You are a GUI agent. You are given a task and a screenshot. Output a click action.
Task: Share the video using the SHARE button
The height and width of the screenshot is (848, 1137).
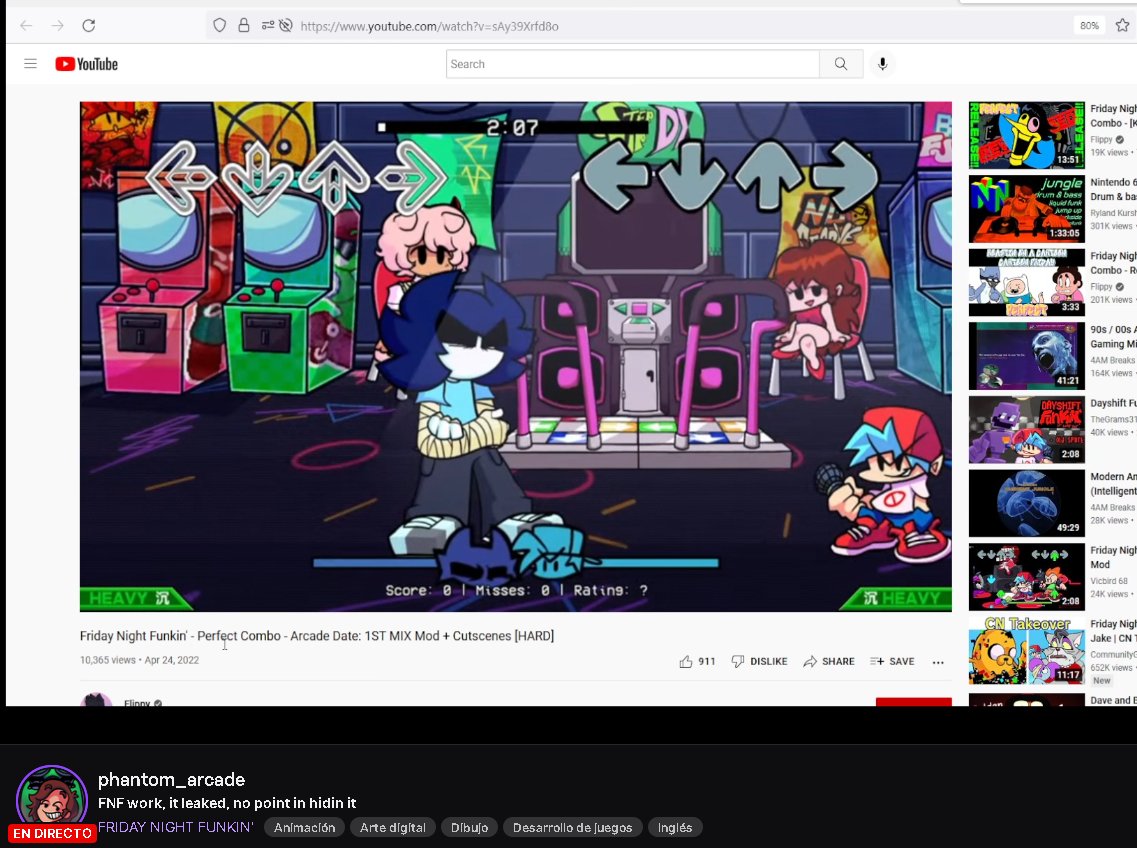[x=829, y=662]
